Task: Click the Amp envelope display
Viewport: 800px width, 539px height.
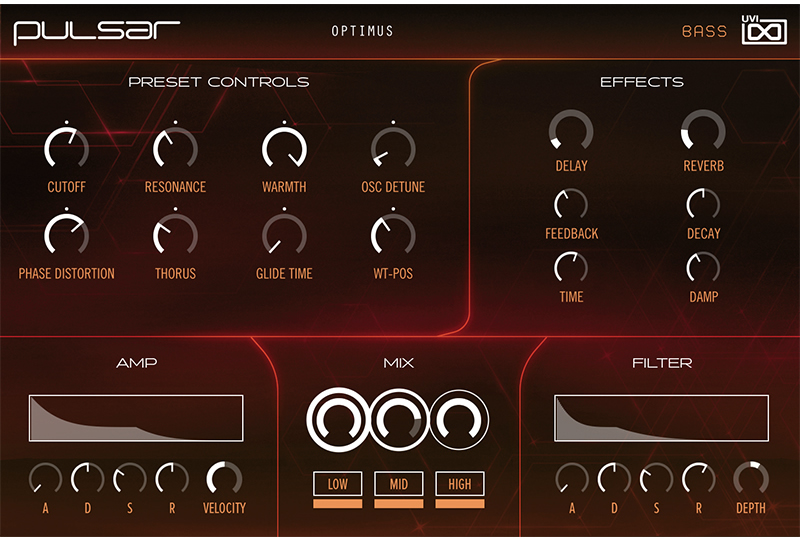Action: (136, 418)
